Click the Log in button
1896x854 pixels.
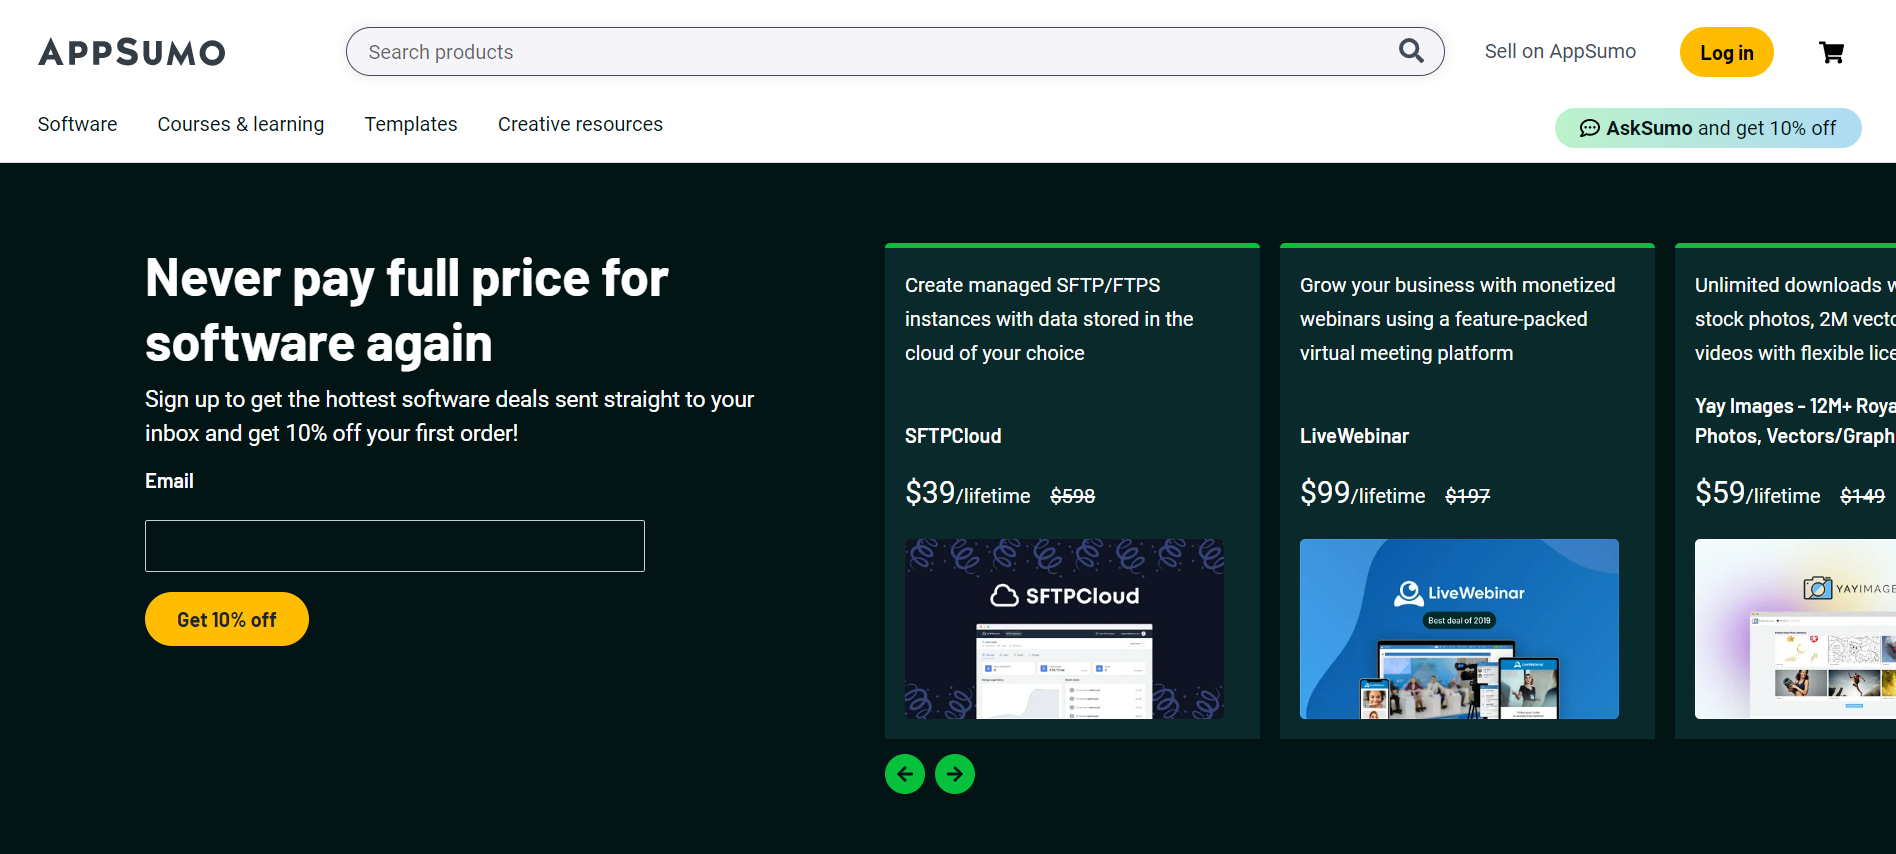point(1727,52)
